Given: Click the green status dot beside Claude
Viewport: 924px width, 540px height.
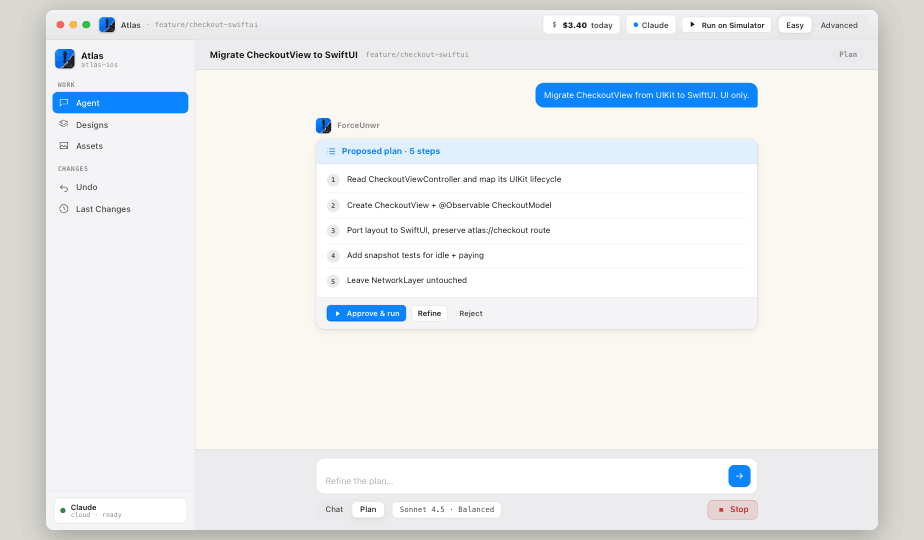Looking at the screenshot, I should point(63,511).
